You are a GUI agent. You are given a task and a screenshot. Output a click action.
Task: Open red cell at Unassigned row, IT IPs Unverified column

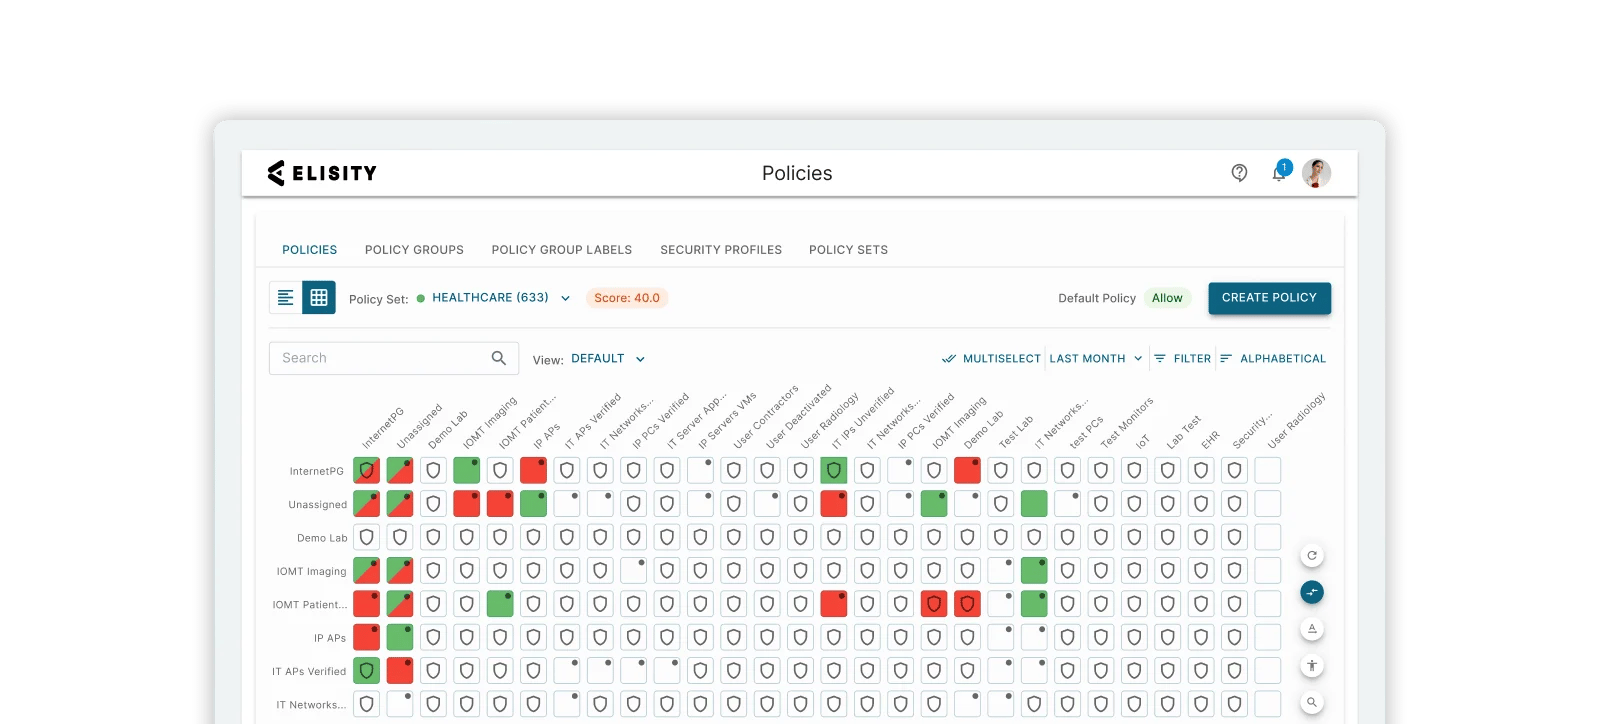coord(834,503)
